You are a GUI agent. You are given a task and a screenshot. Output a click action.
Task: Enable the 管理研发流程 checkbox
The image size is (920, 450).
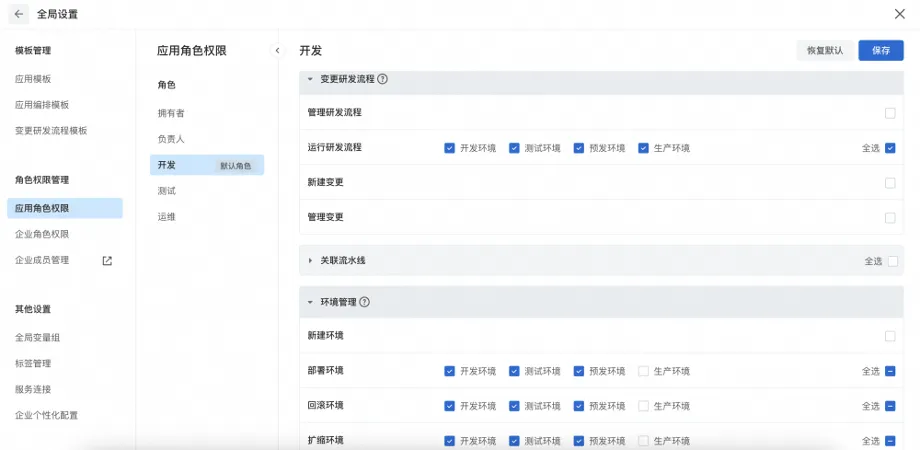890,113
